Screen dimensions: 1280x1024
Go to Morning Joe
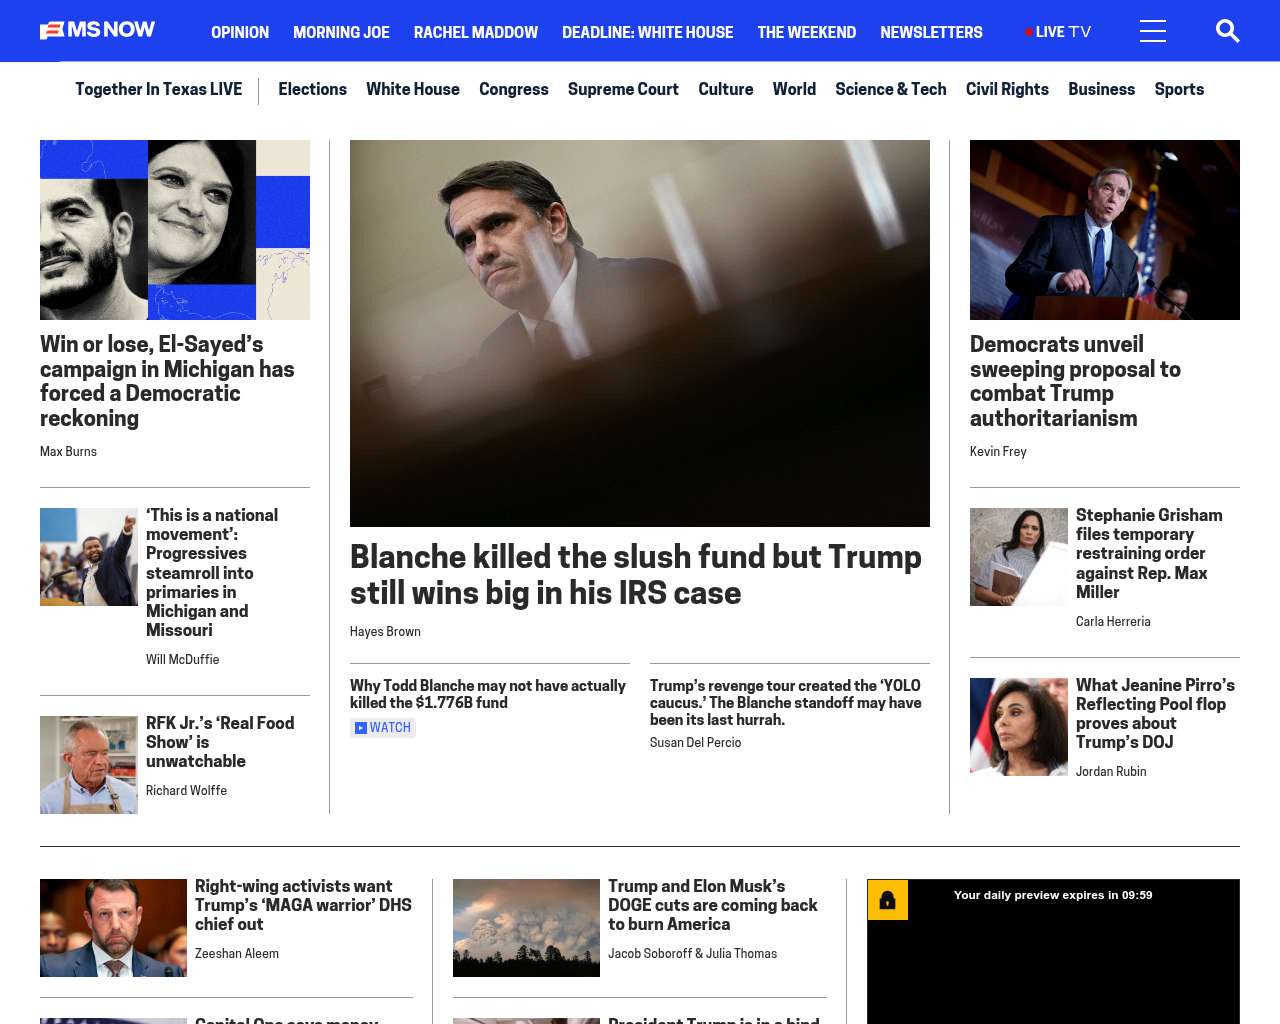pyautogui.click(x=341, y=32)
